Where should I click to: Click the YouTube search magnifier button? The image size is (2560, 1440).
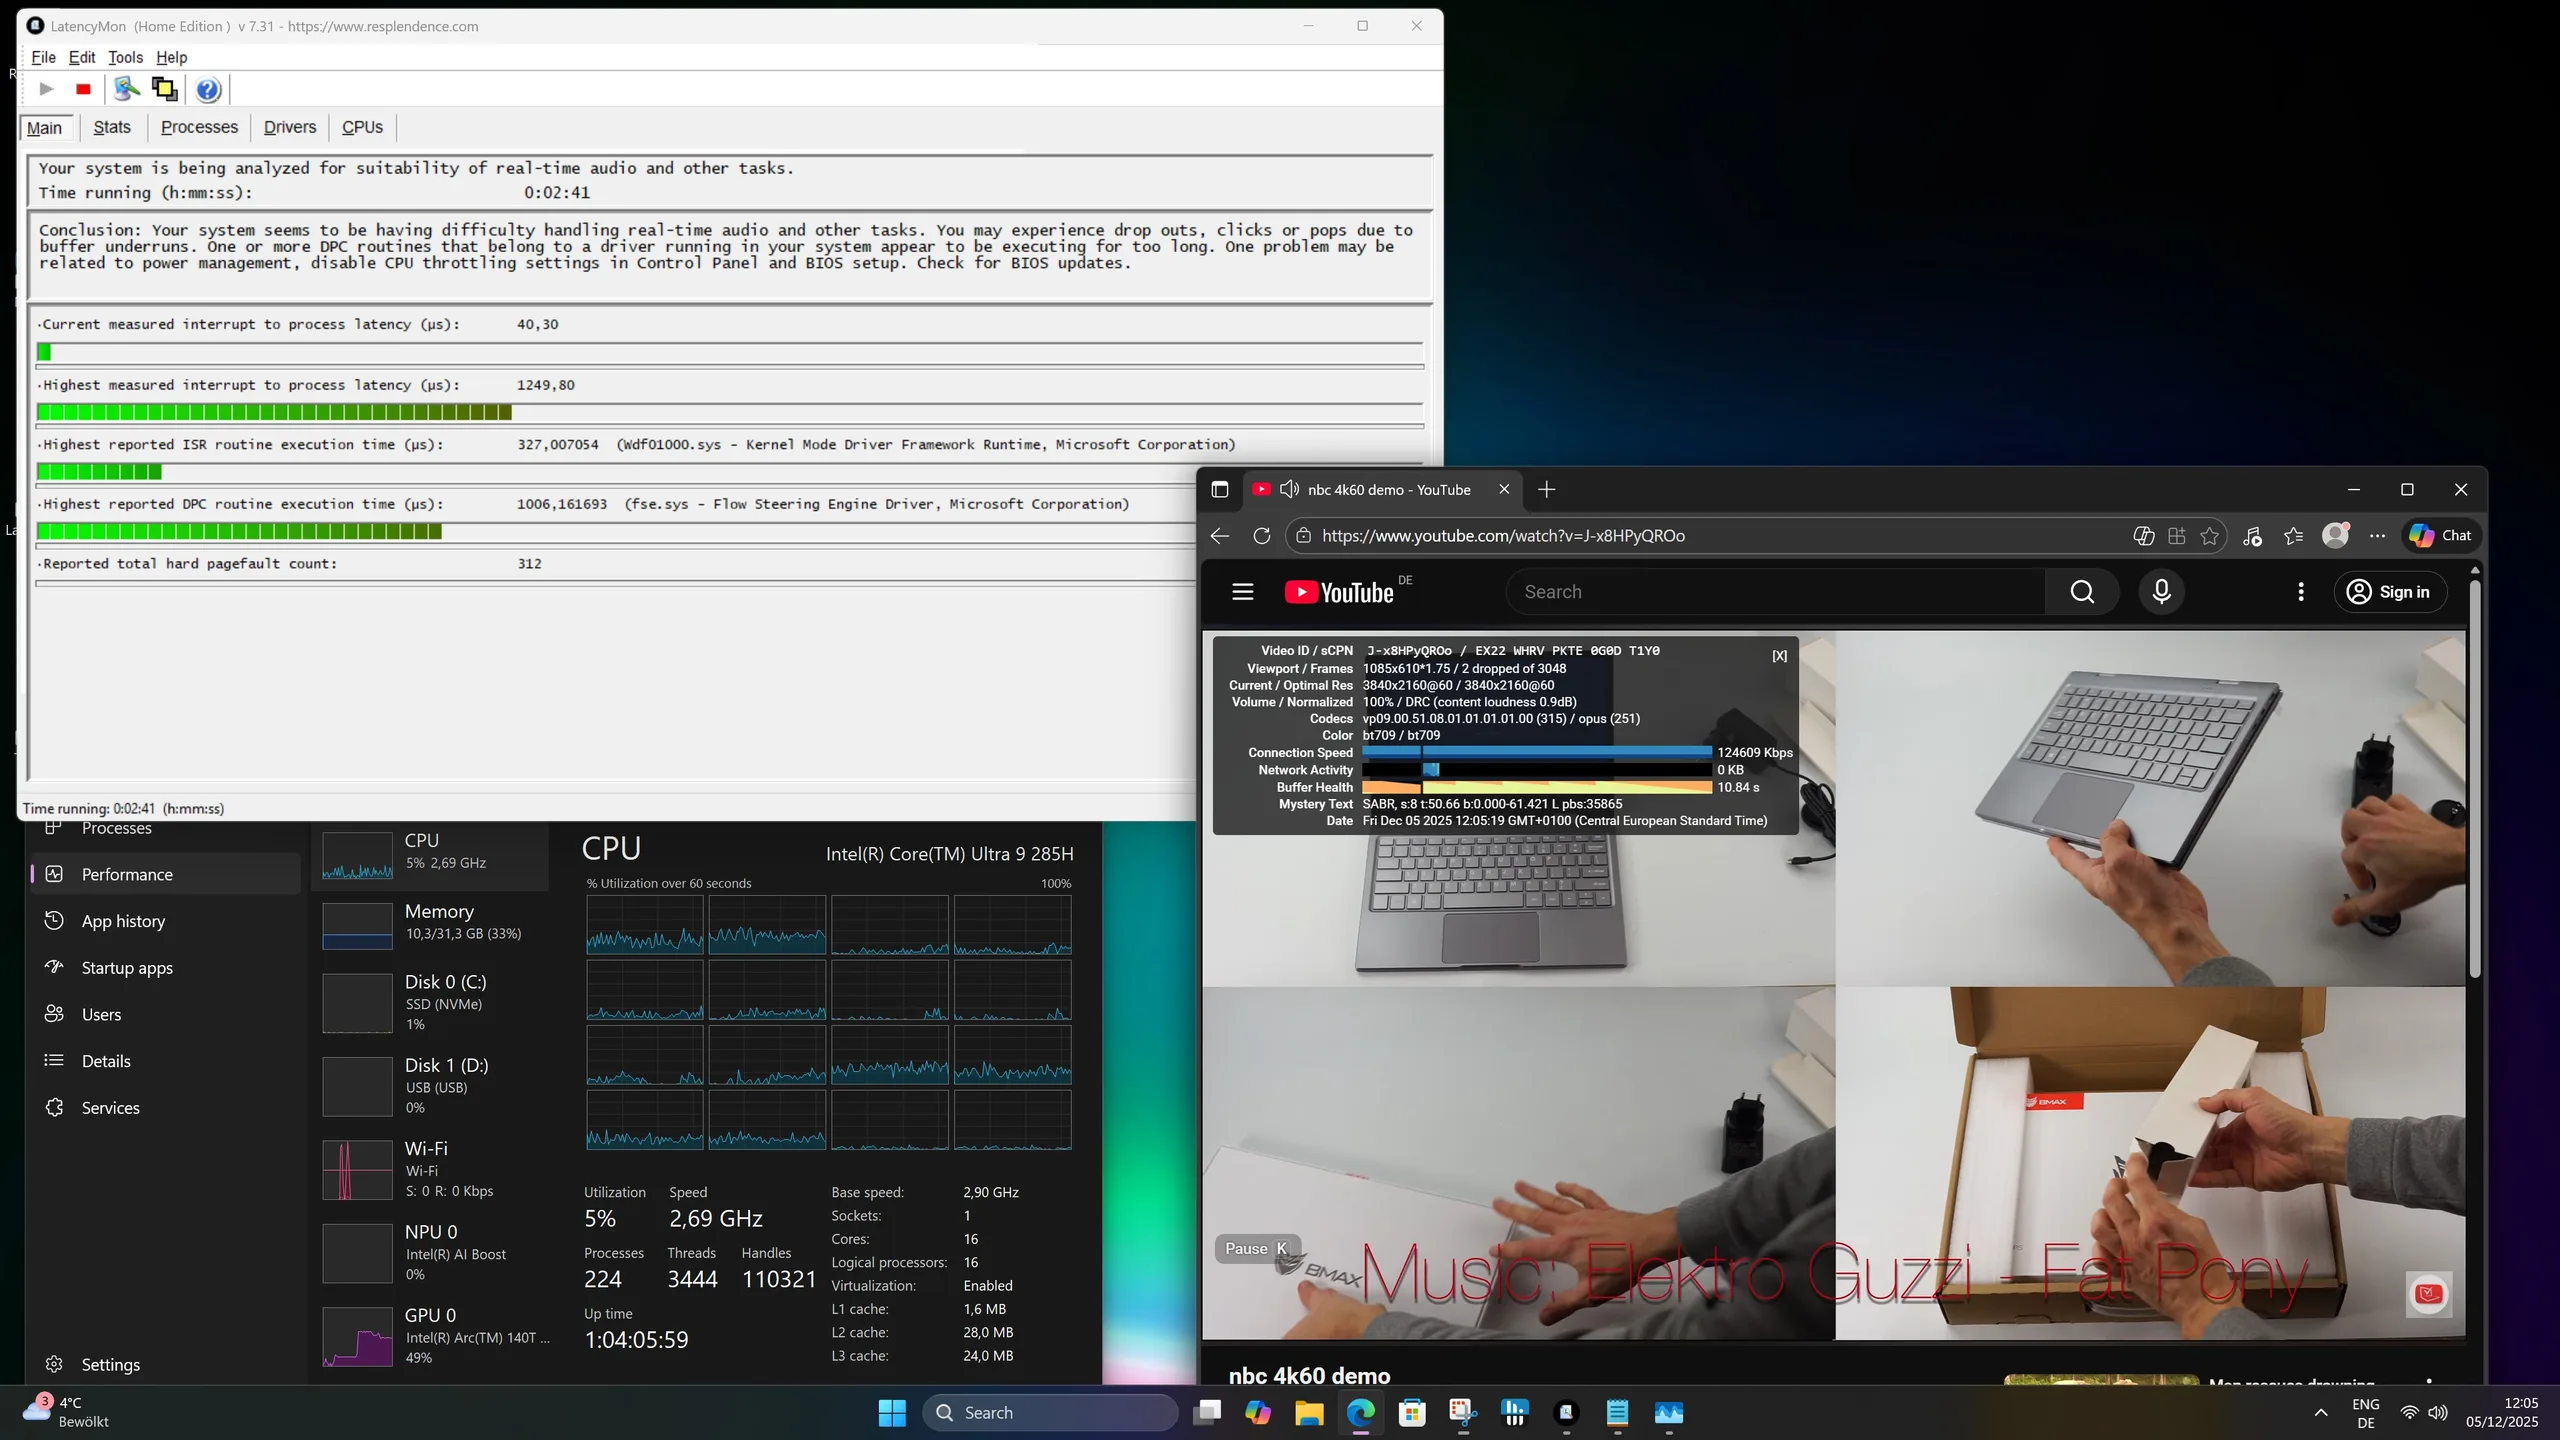coord(2082,592)
